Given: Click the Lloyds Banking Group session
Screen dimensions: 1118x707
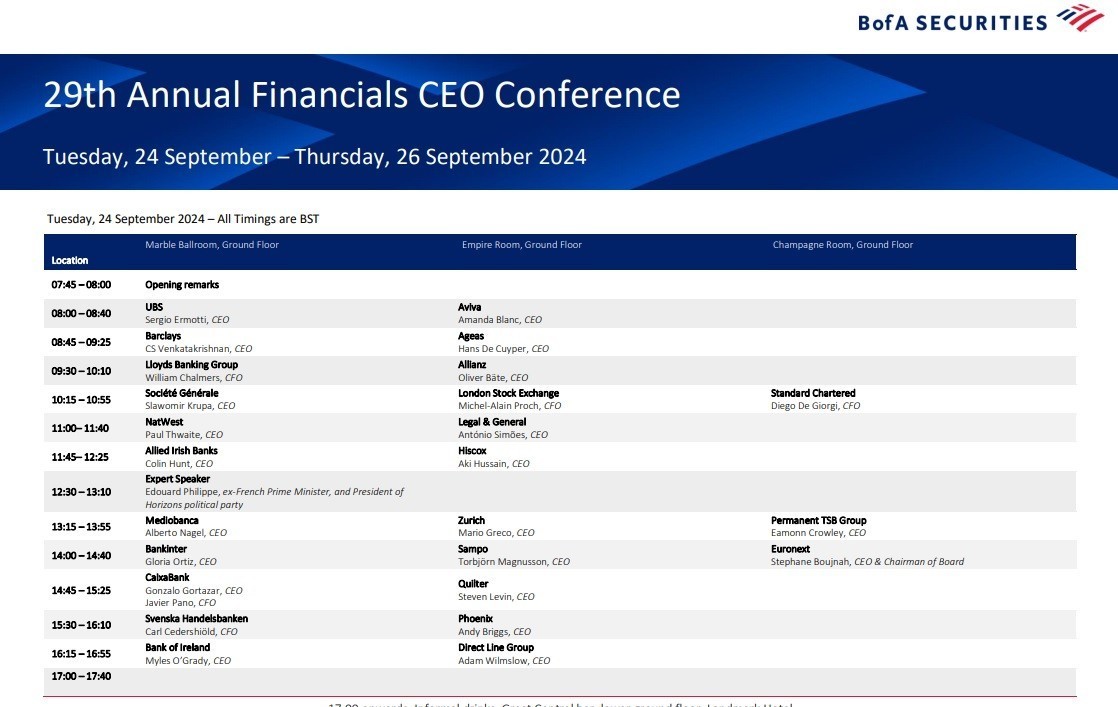Looking at the screenshot, I should 191,365.
